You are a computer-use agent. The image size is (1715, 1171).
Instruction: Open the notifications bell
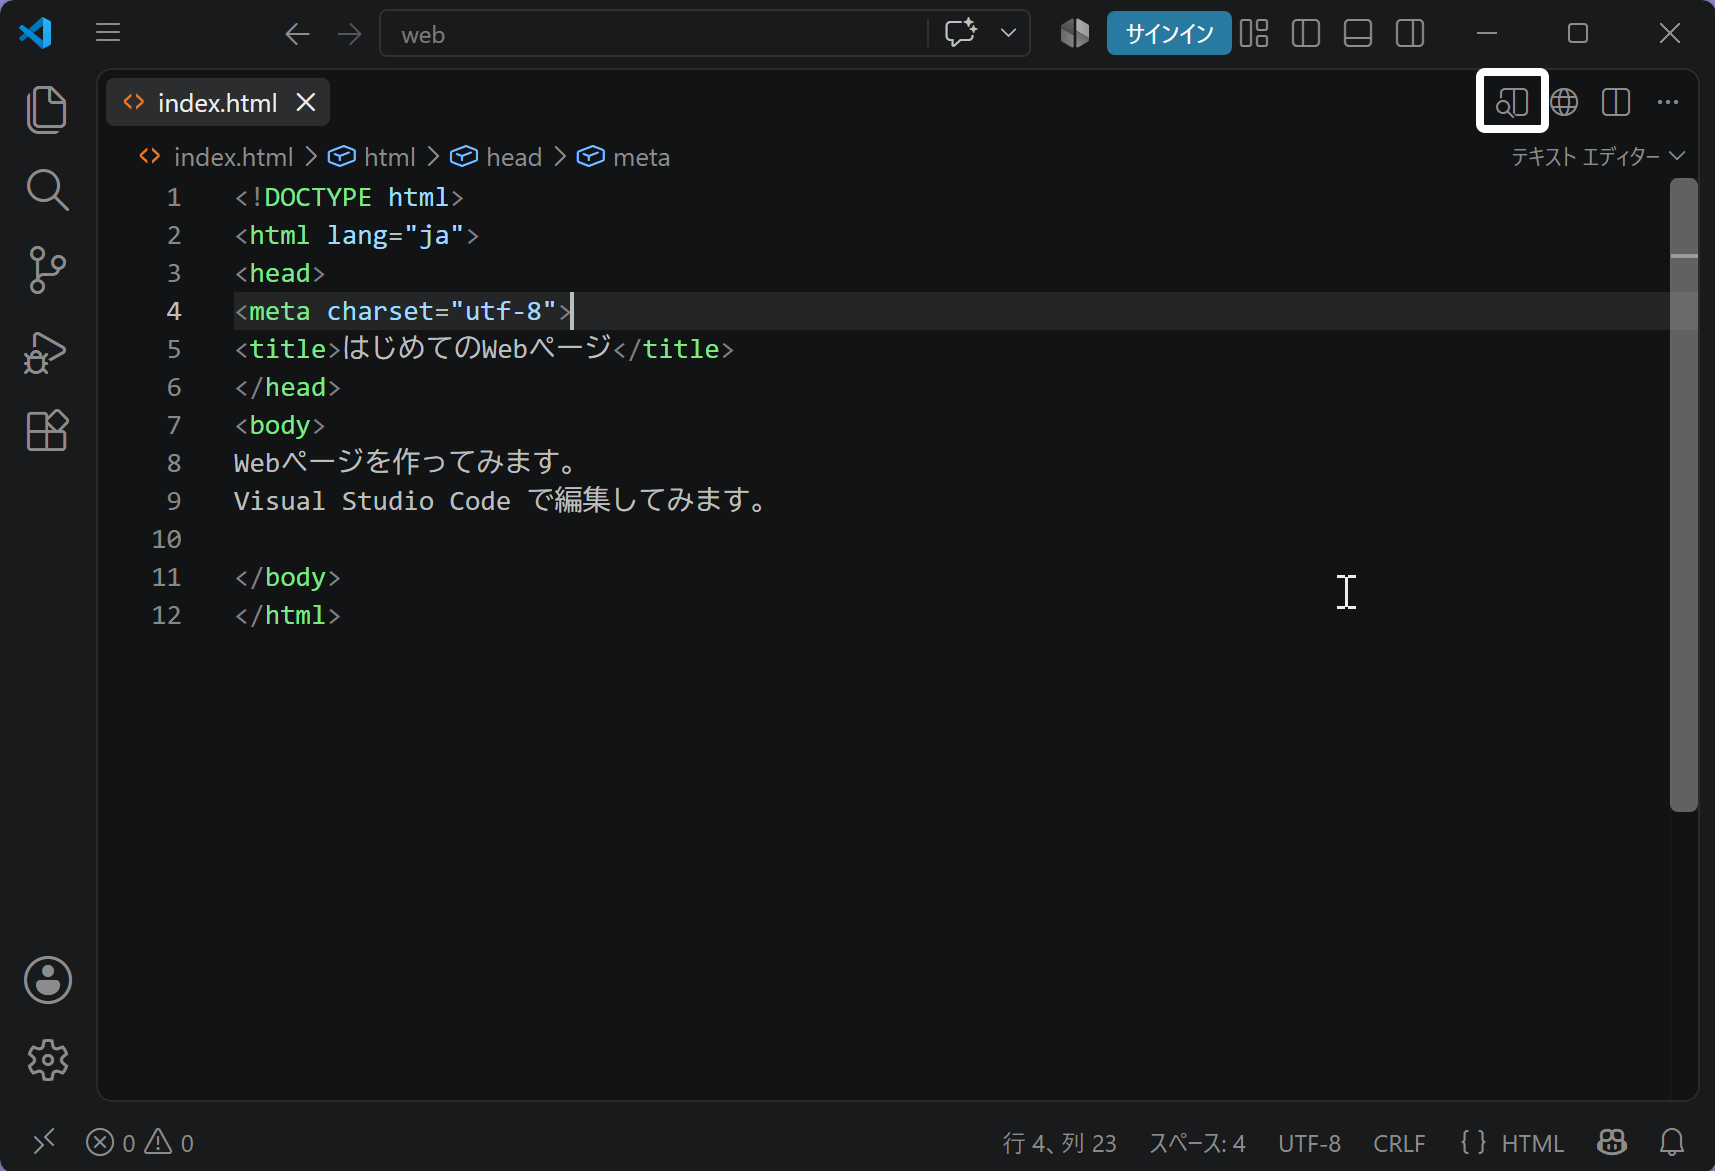[x=1672, y=1142]
